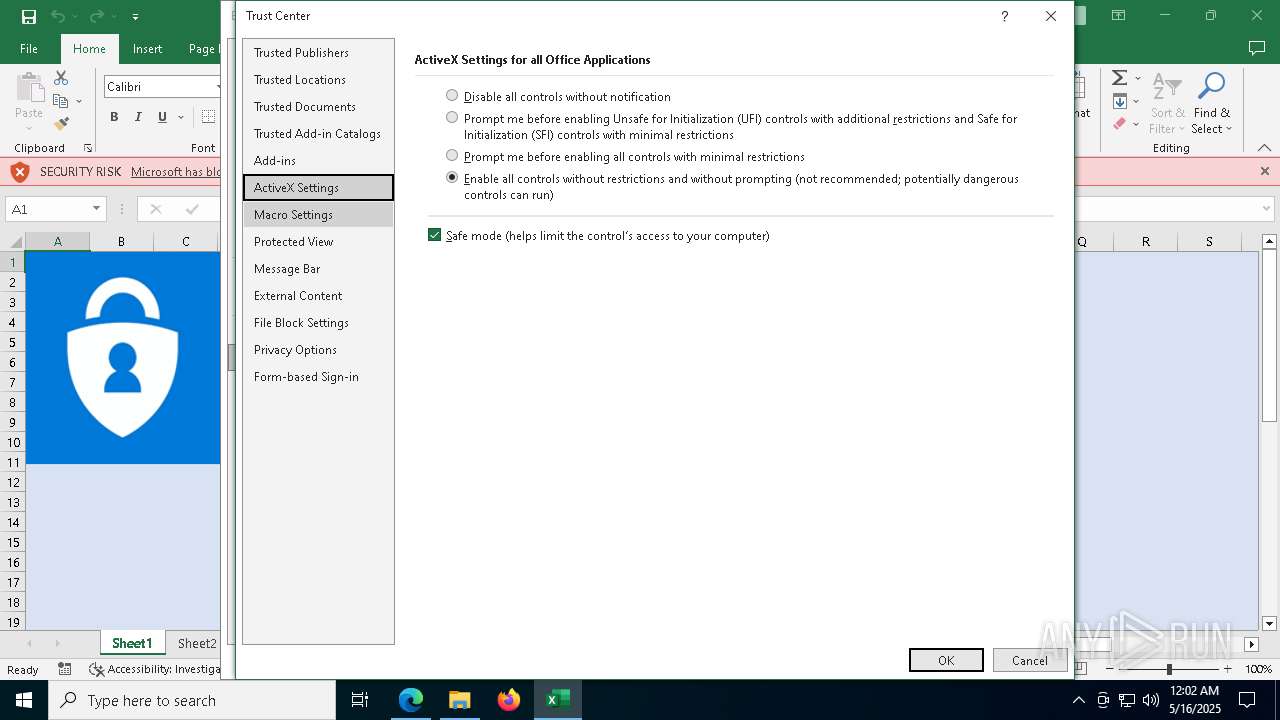Viewport: 1280px width, 720px height.
Task: Click the Cut scissors icon
Action: (x=61, y=78)
